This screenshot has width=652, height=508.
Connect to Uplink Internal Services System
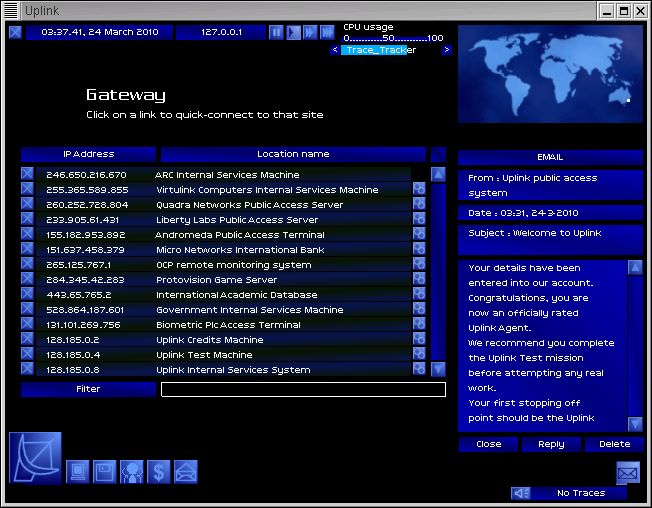pos(224,370)
